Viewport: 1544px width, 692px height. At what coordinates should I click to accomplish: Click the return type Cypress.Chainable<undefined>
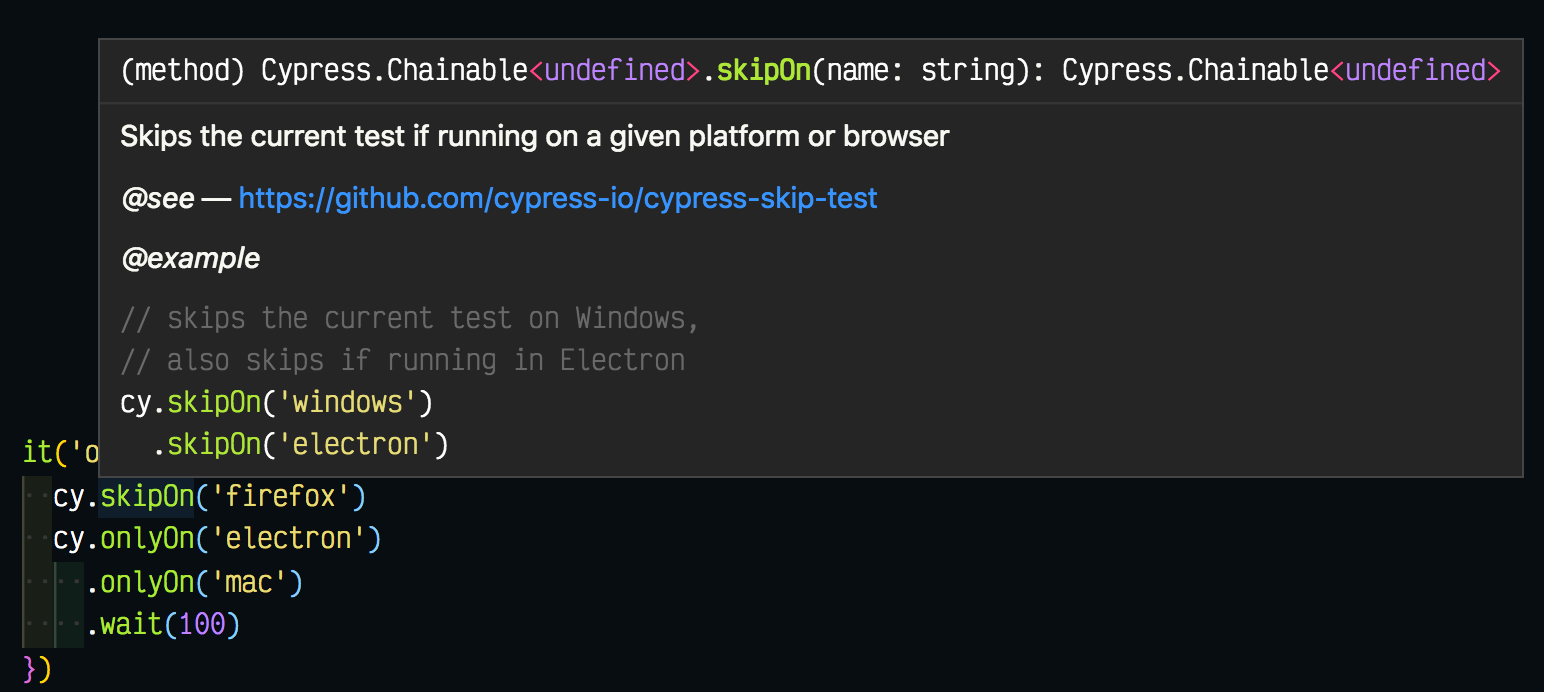(1282, 71)
